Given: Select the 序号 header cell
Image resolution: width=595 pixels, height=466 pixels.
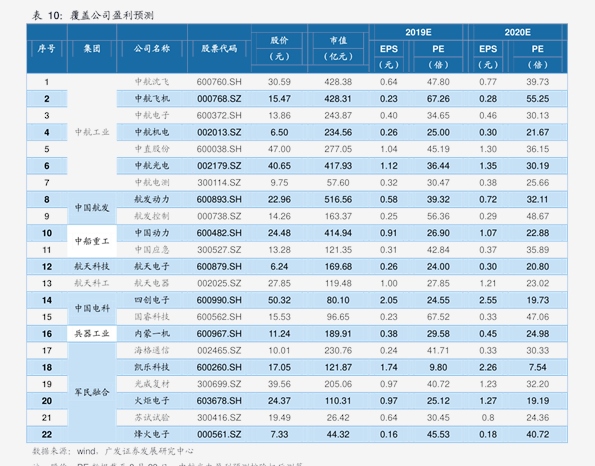Looking at the screenshot, I should 47,49.
